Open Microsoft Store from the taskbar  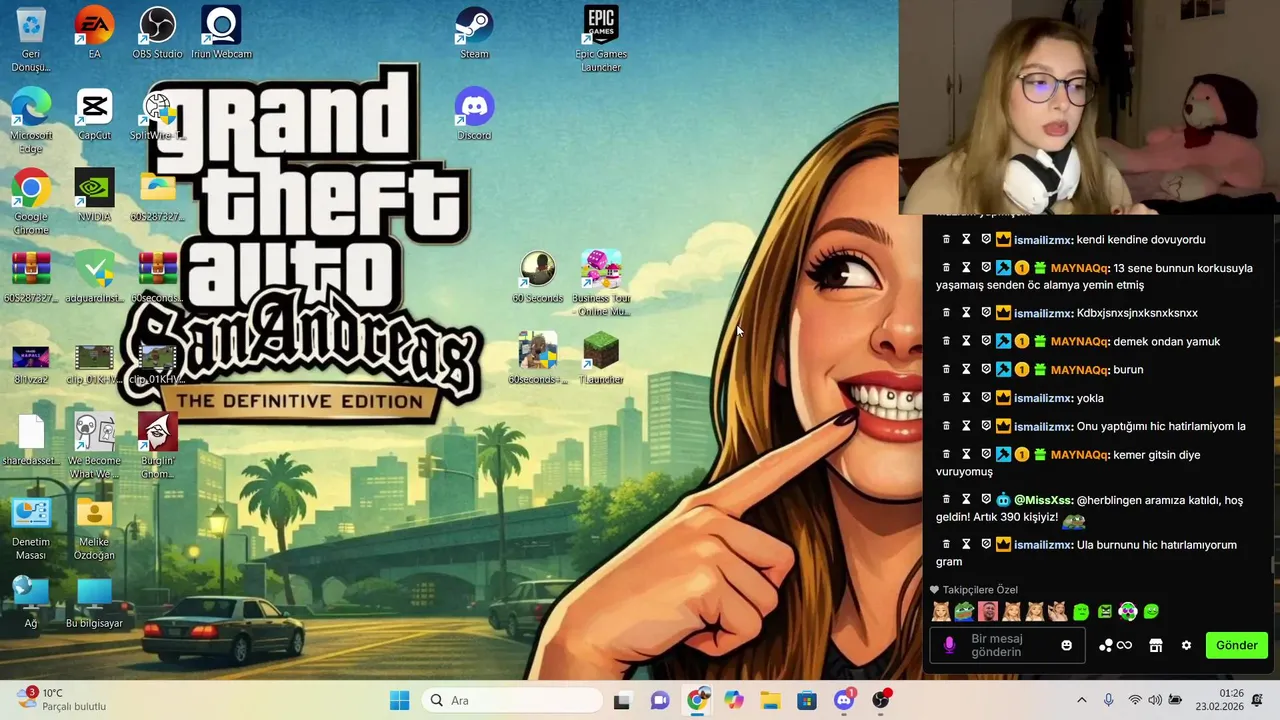807,700
